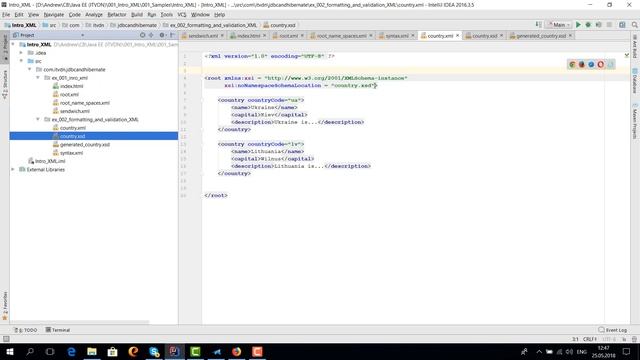The width and height of the screenshot is (640, 360).
Task: Switch to sendwich.xml editor tab
Action: click(x=203, y=36)
